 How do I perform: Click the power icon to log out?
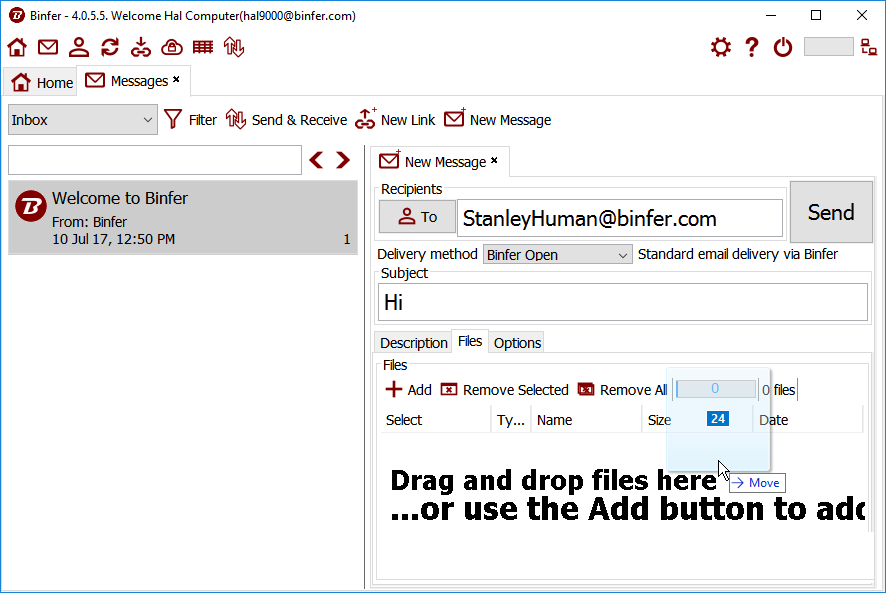point(783,47)
